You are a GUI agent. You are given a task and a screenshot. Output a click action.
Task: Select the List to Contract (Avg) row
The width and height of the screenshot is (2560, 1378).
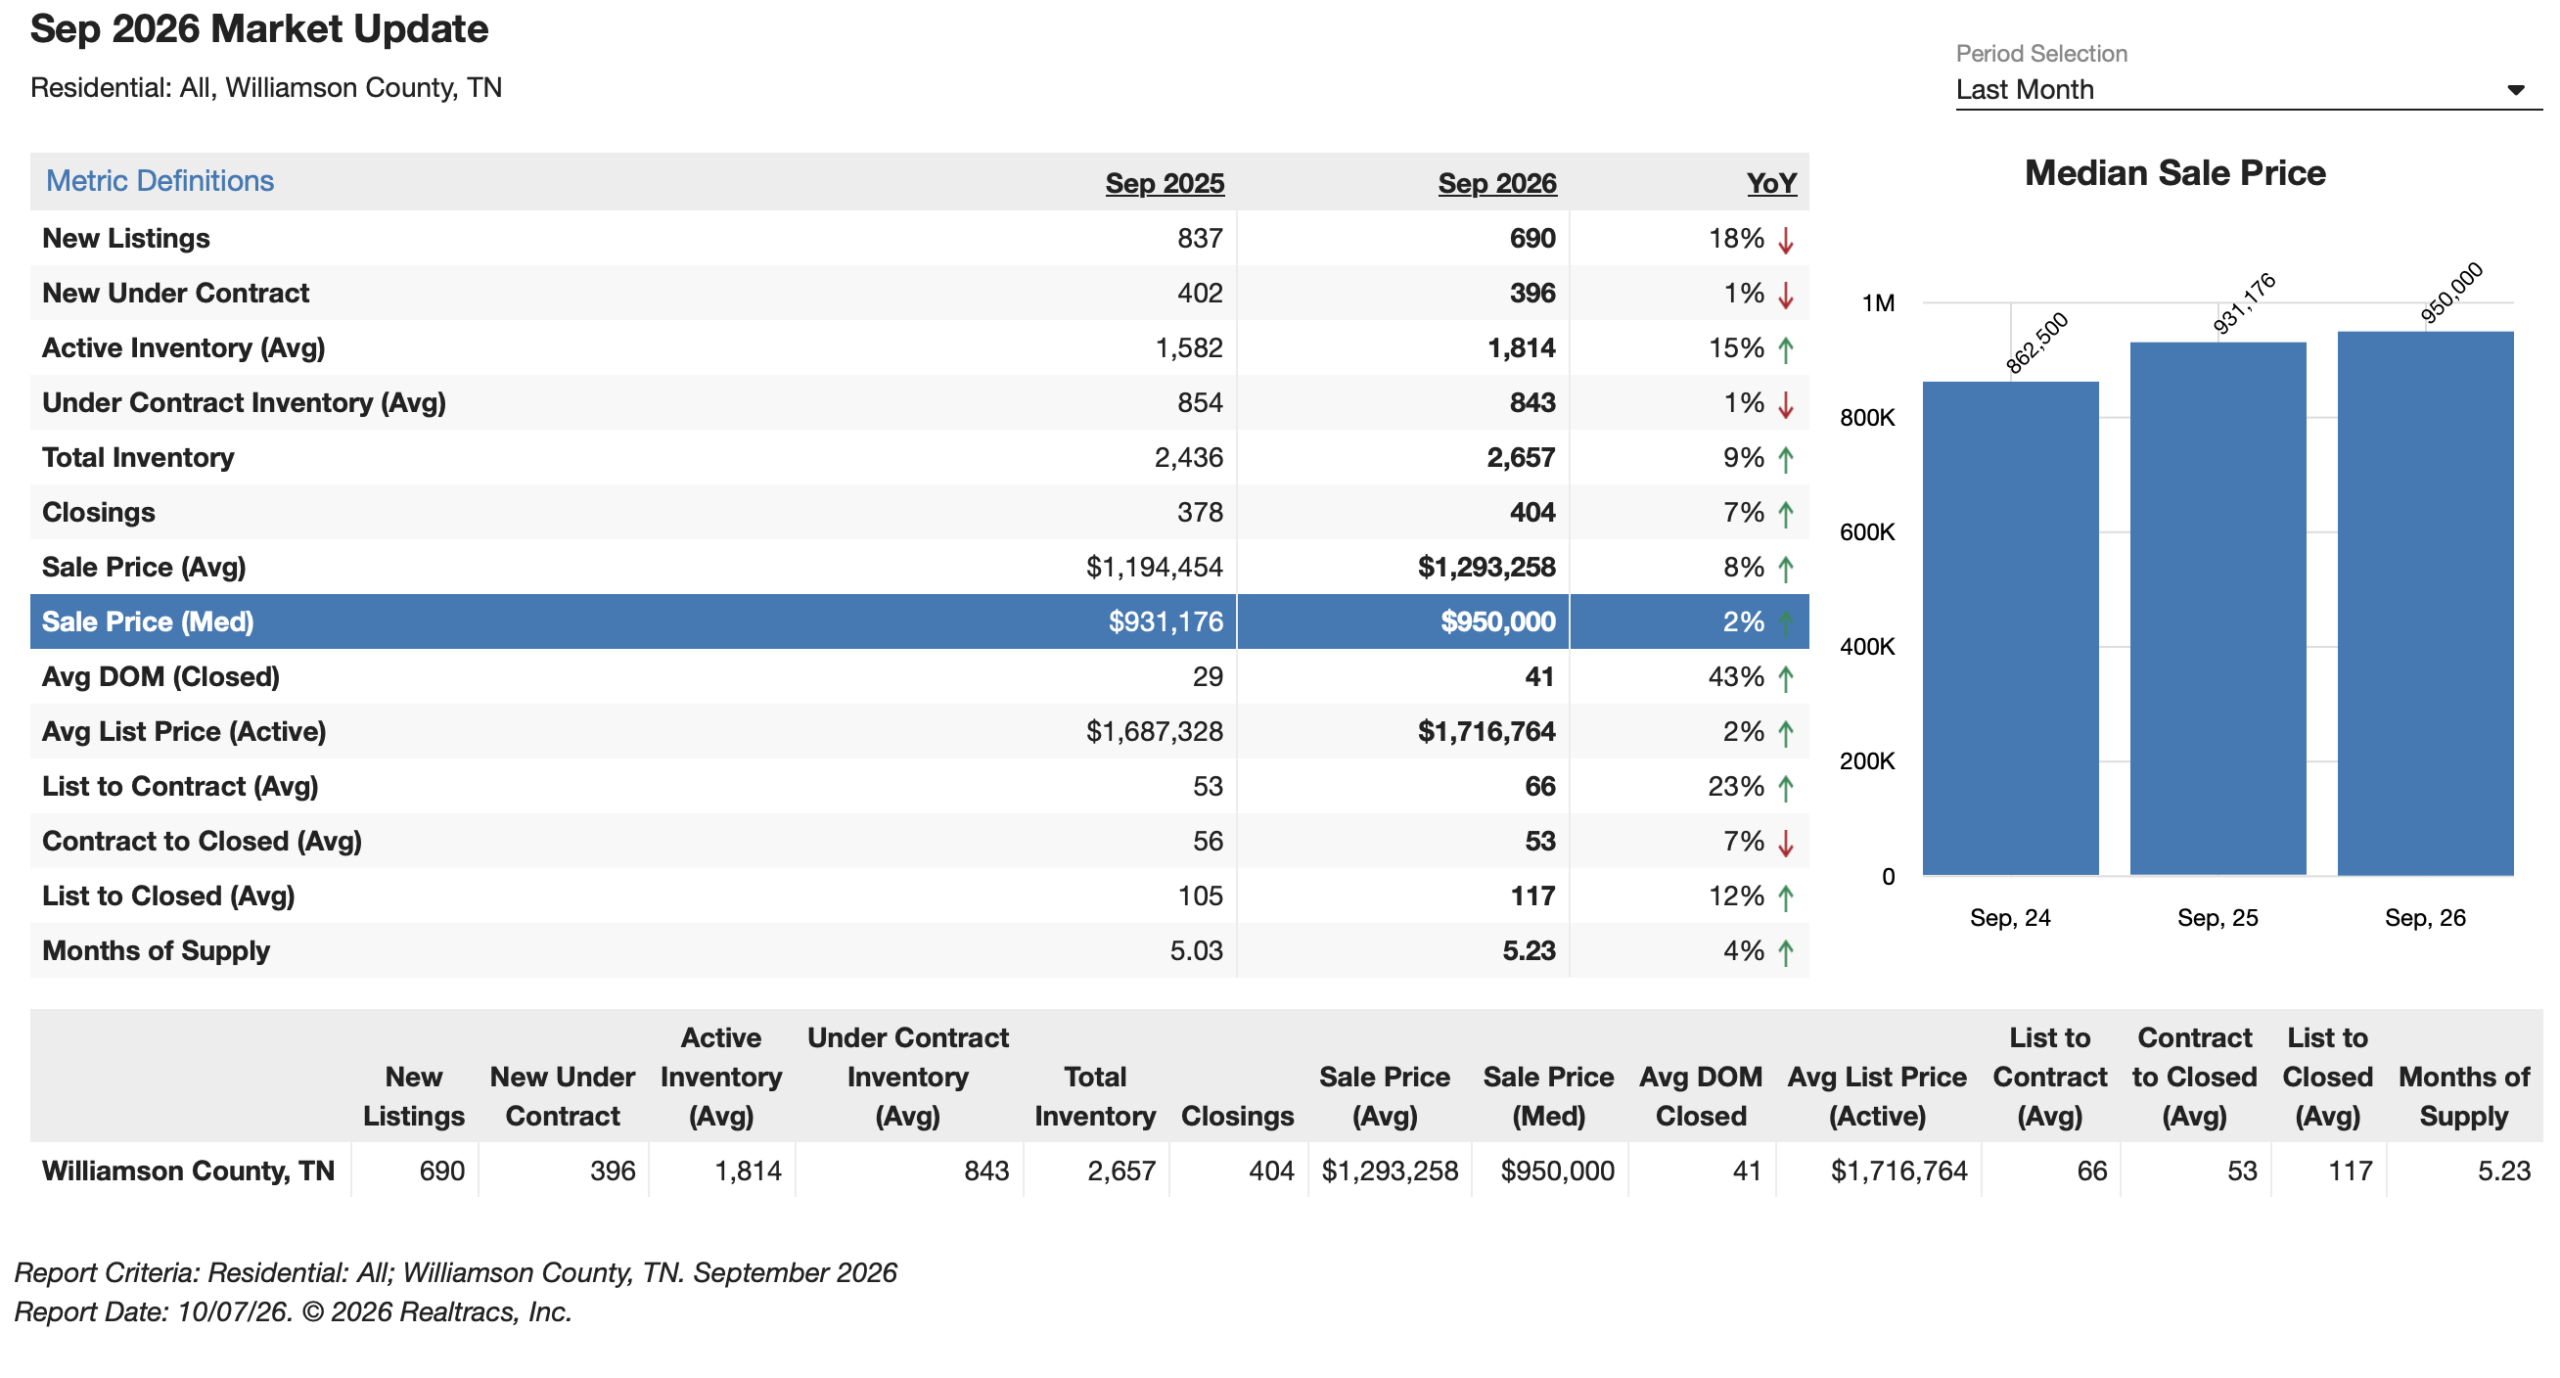pyautogui.click(x=919, y=787)
